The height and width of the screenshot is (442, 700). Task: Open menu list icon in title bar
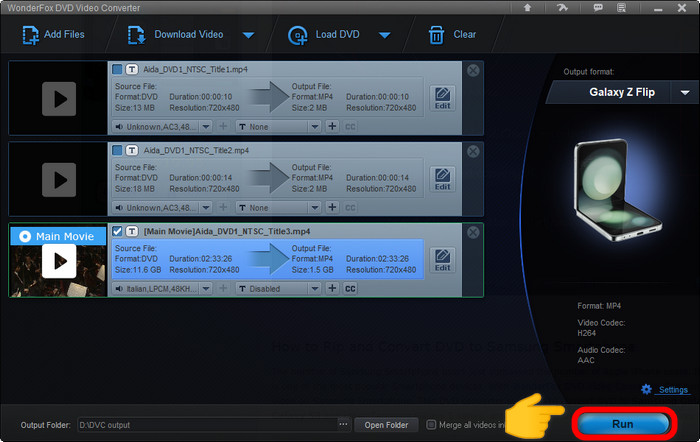tap(621, 8)
